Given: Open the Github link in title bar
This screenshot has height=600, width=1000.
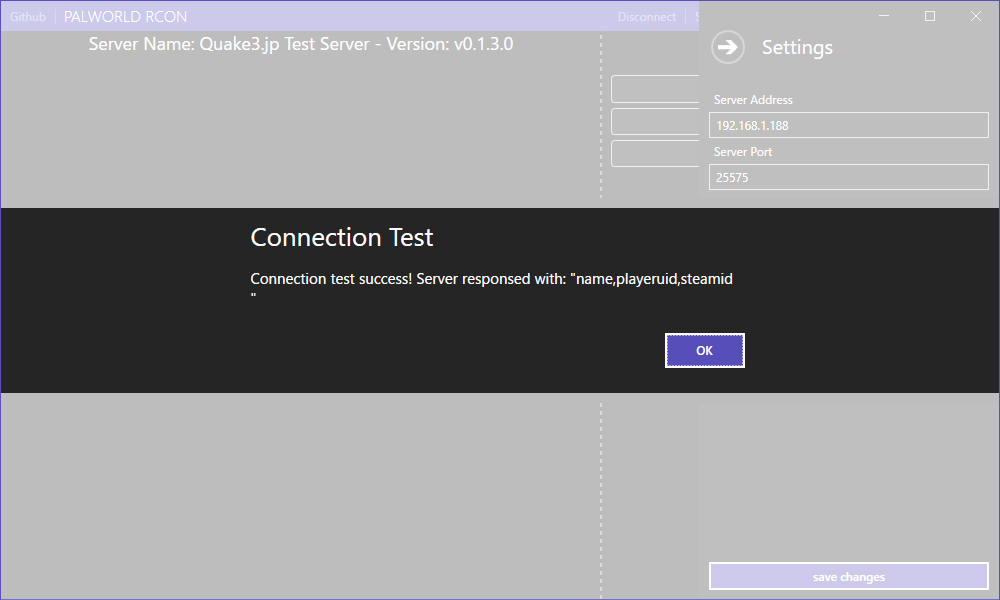Looking at the screenshot, I should [28, 17].
